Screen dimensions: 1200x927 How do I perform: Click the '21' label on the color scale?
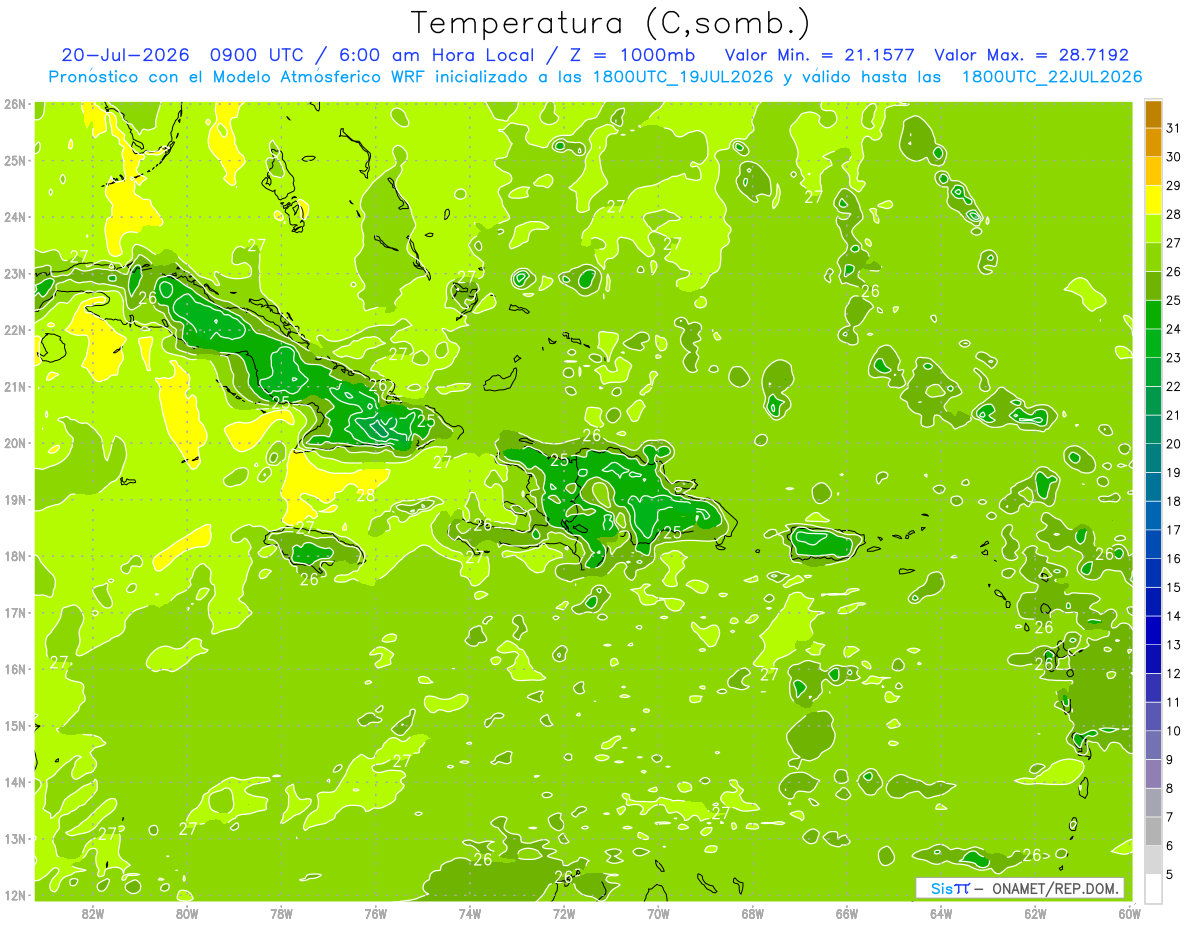point(1174,415)
